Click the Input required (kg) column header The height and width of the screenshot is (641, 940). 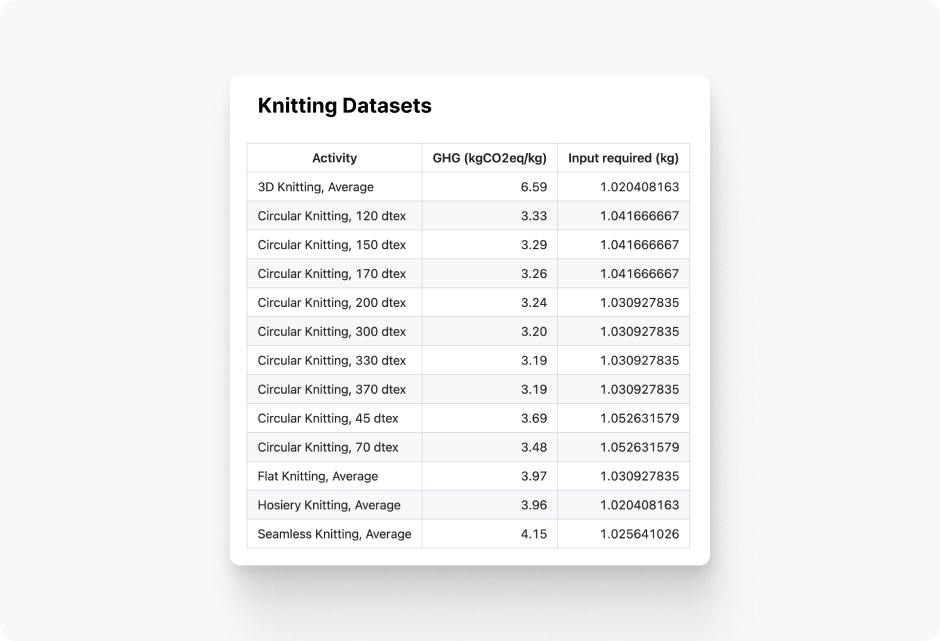[623, 158]
